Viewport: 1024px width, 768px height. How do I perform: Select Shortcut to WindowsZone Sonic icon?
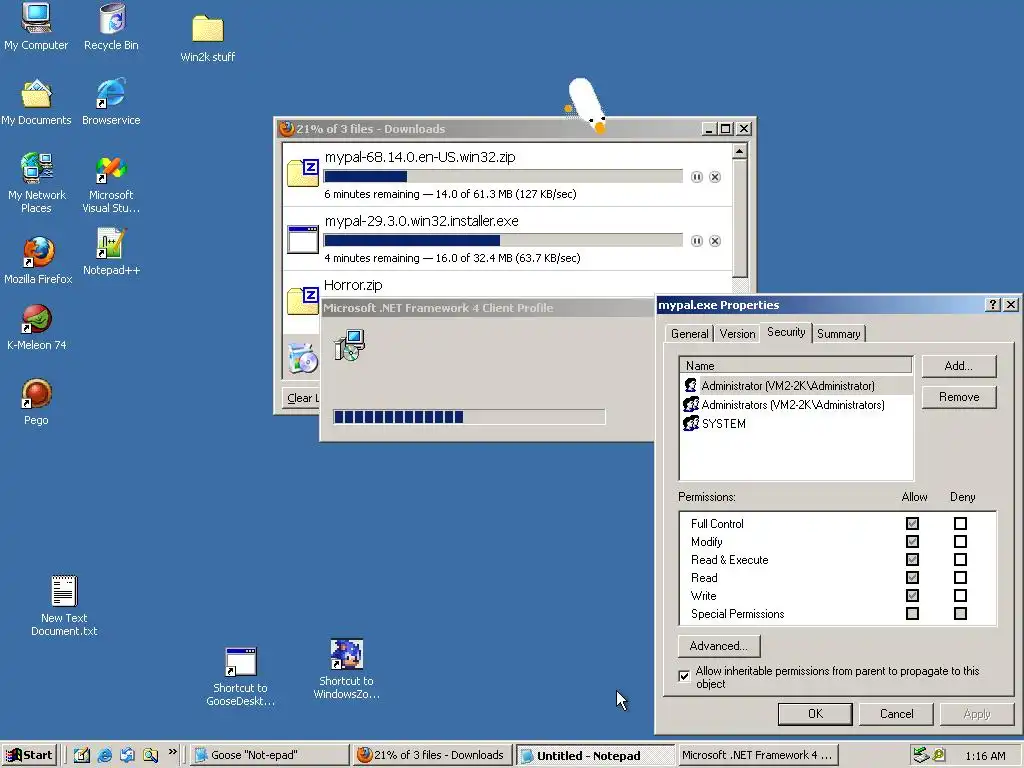346,669
